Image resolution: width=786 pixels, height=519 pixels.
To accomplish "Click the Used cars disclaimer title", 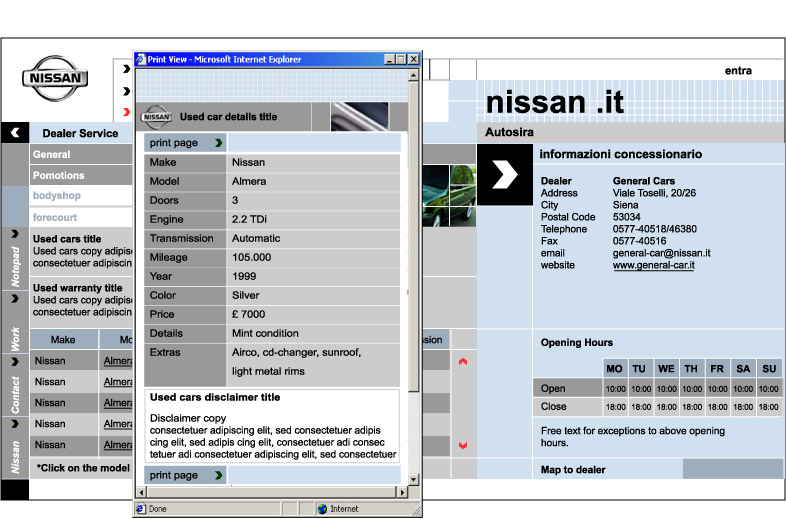I will pos(215,397).
